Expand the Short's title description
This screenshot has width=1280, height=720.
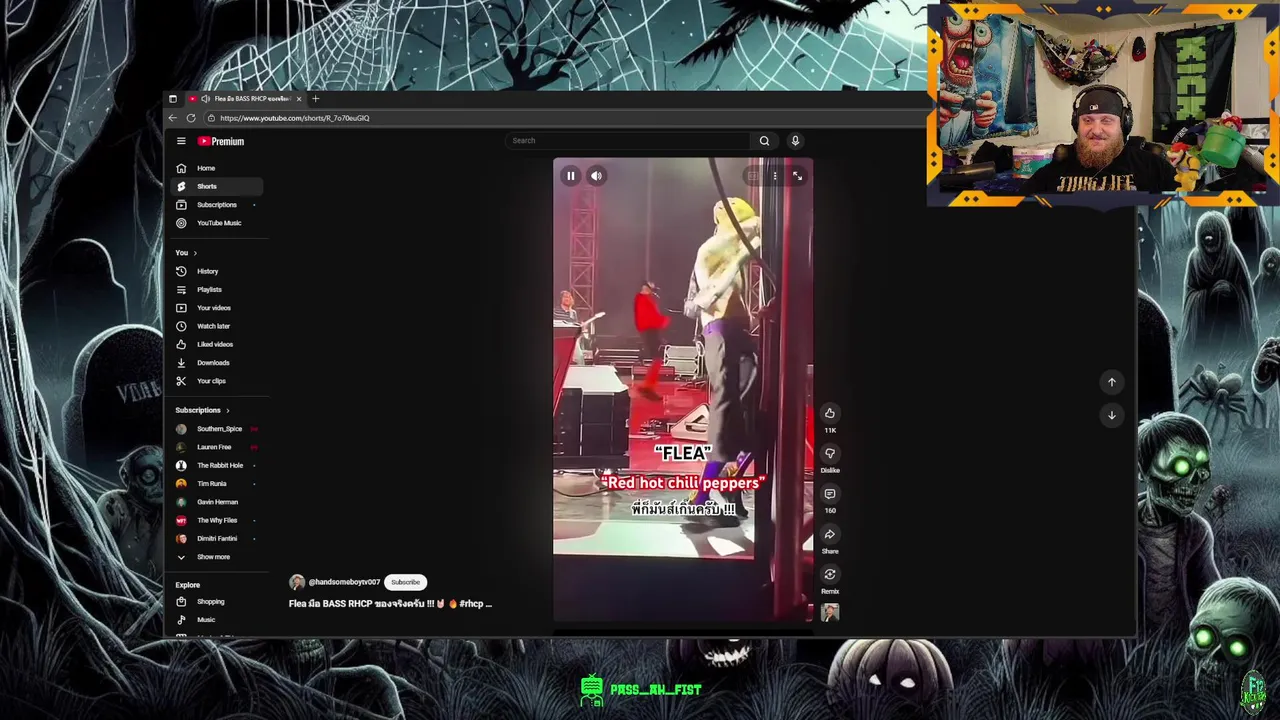tap(390, 604)
